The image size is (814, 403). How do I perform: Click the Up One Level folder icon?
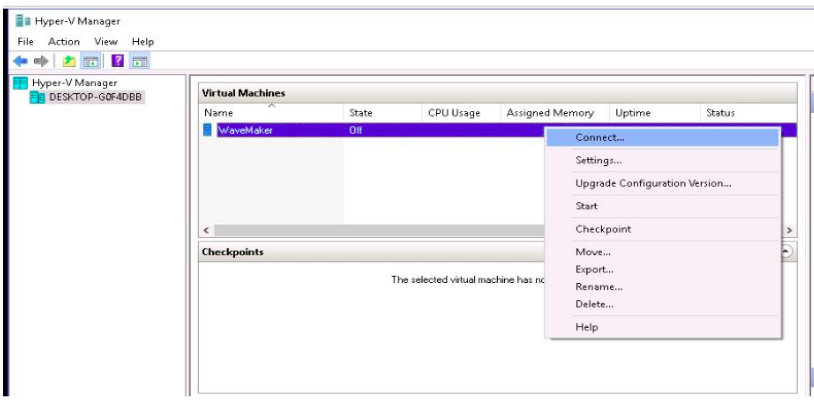[70, 61]
